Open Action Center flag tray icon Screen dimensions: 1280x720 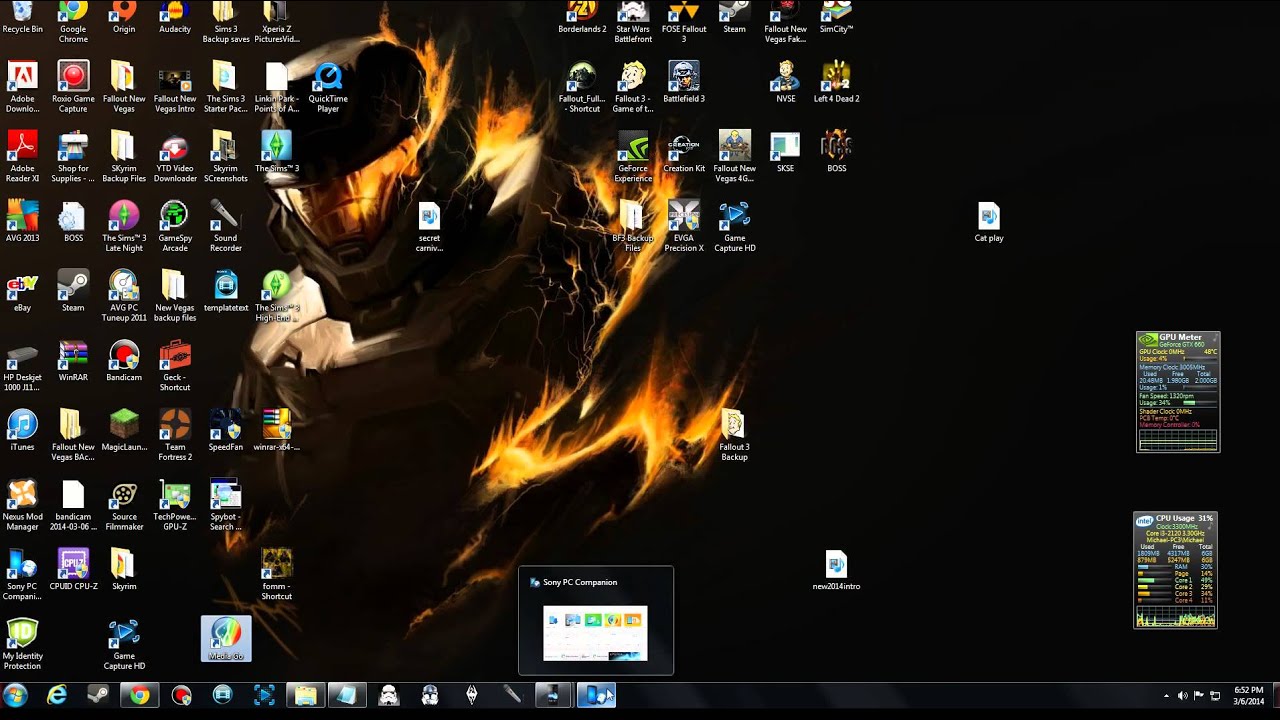click(1198, 696)
